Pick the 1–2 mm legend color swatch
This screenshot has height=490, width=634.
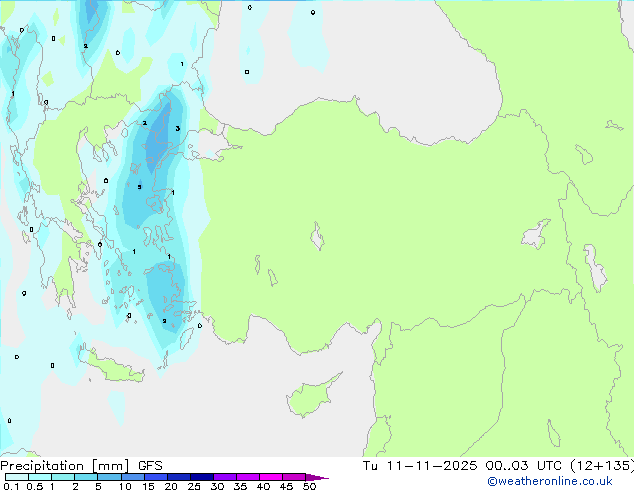[x=63, y=477]
